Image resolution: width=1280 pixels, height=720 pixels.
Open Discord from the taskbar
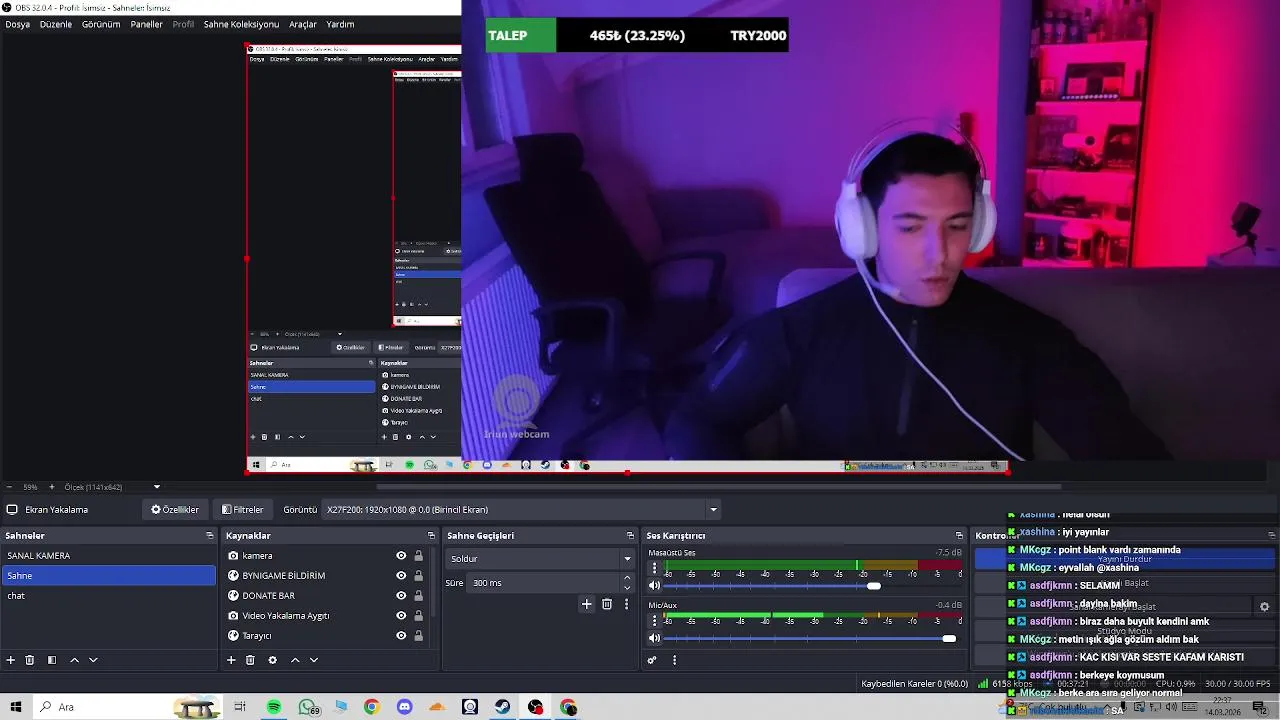coord(404,707)
